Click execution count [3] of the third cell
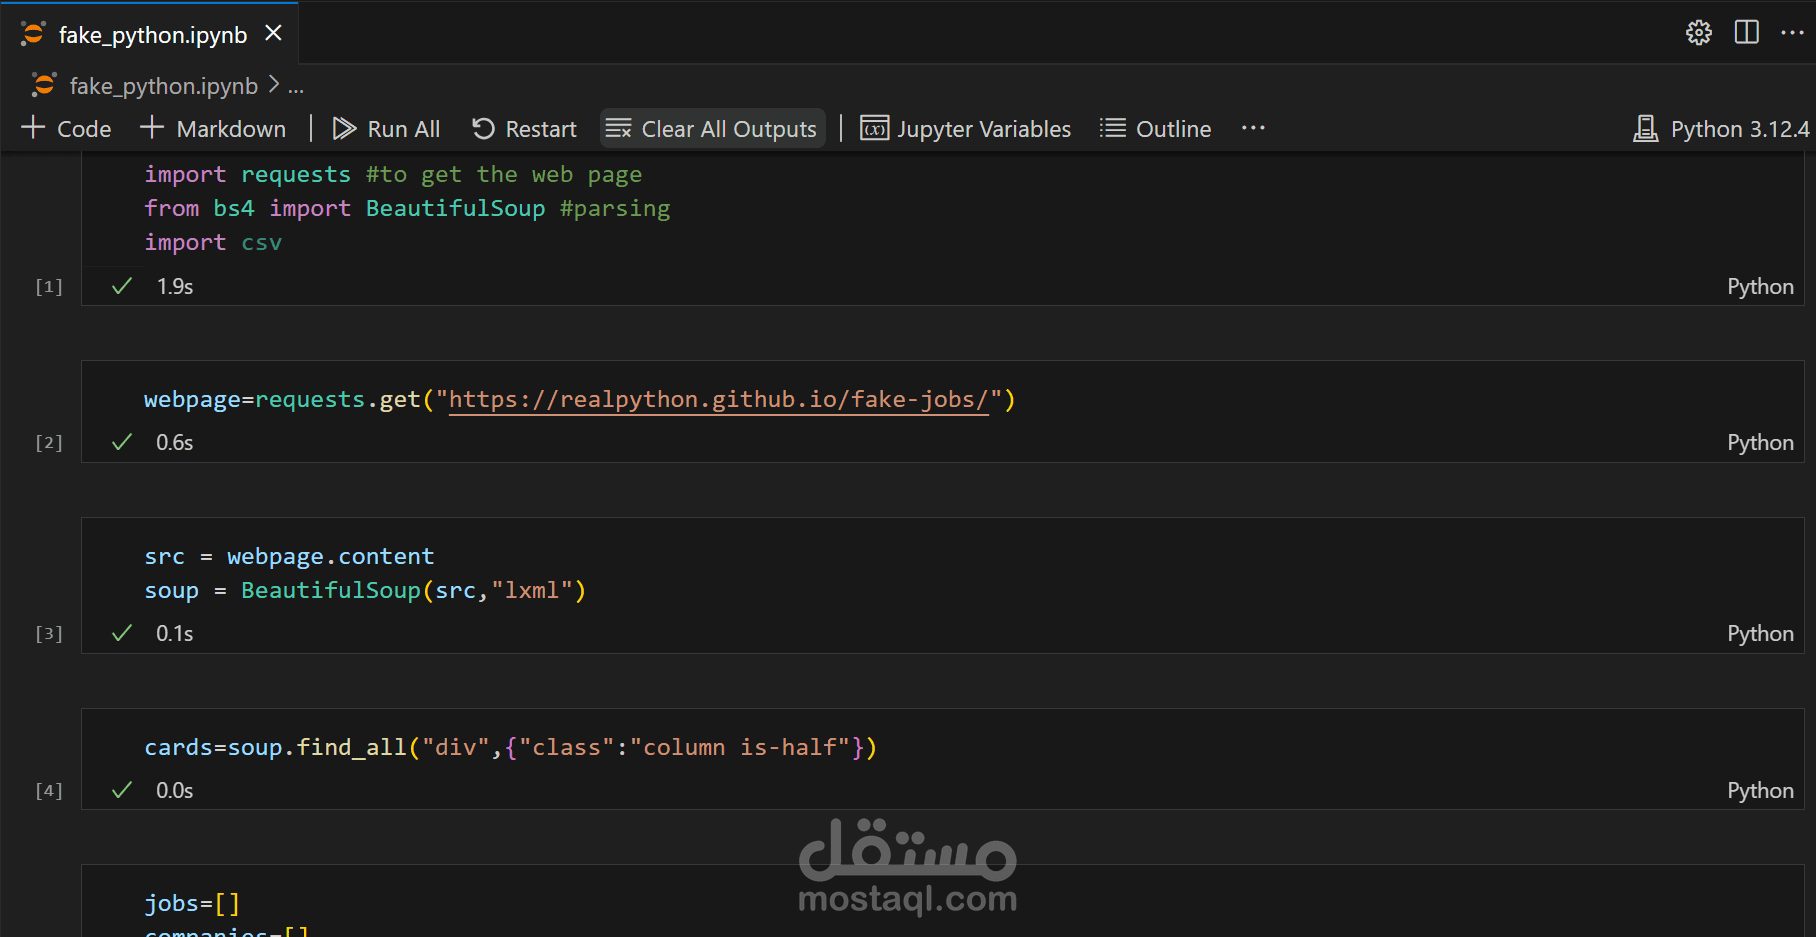Screen dimensions: 1816x937 click(49, 634)
